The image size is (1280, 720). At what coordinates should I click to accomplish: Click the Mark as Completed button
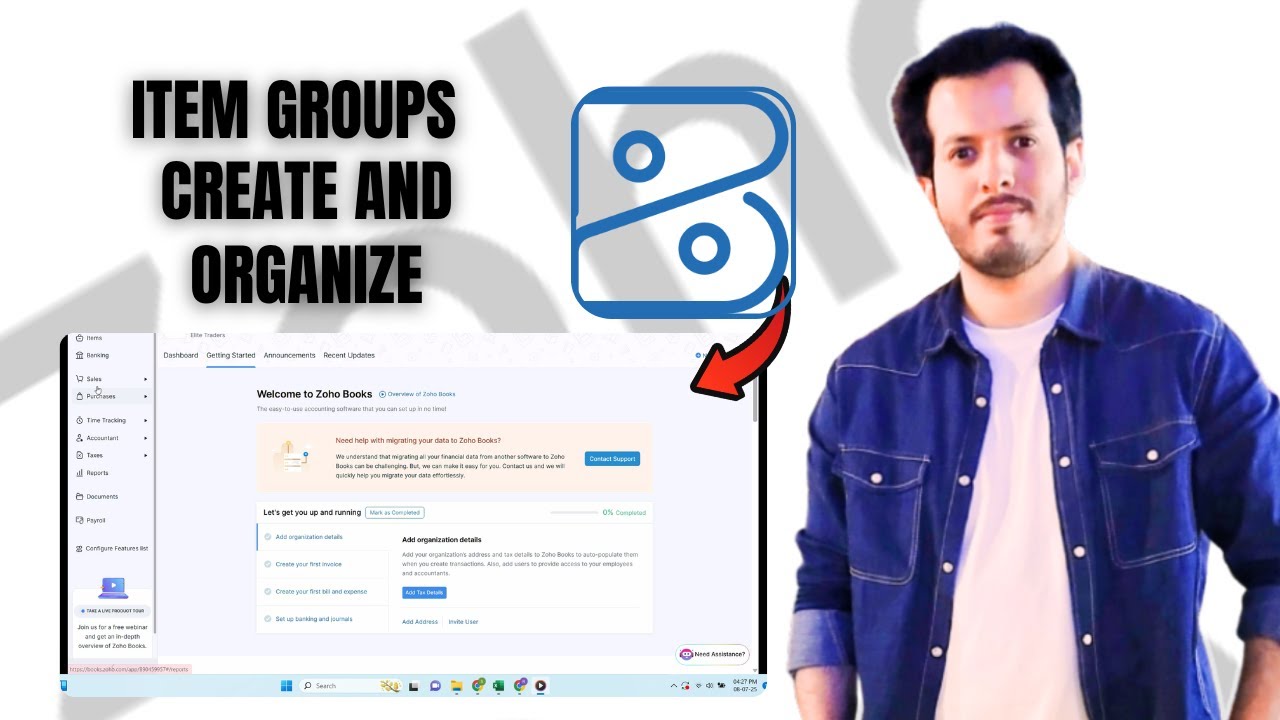tap(394, 512)
